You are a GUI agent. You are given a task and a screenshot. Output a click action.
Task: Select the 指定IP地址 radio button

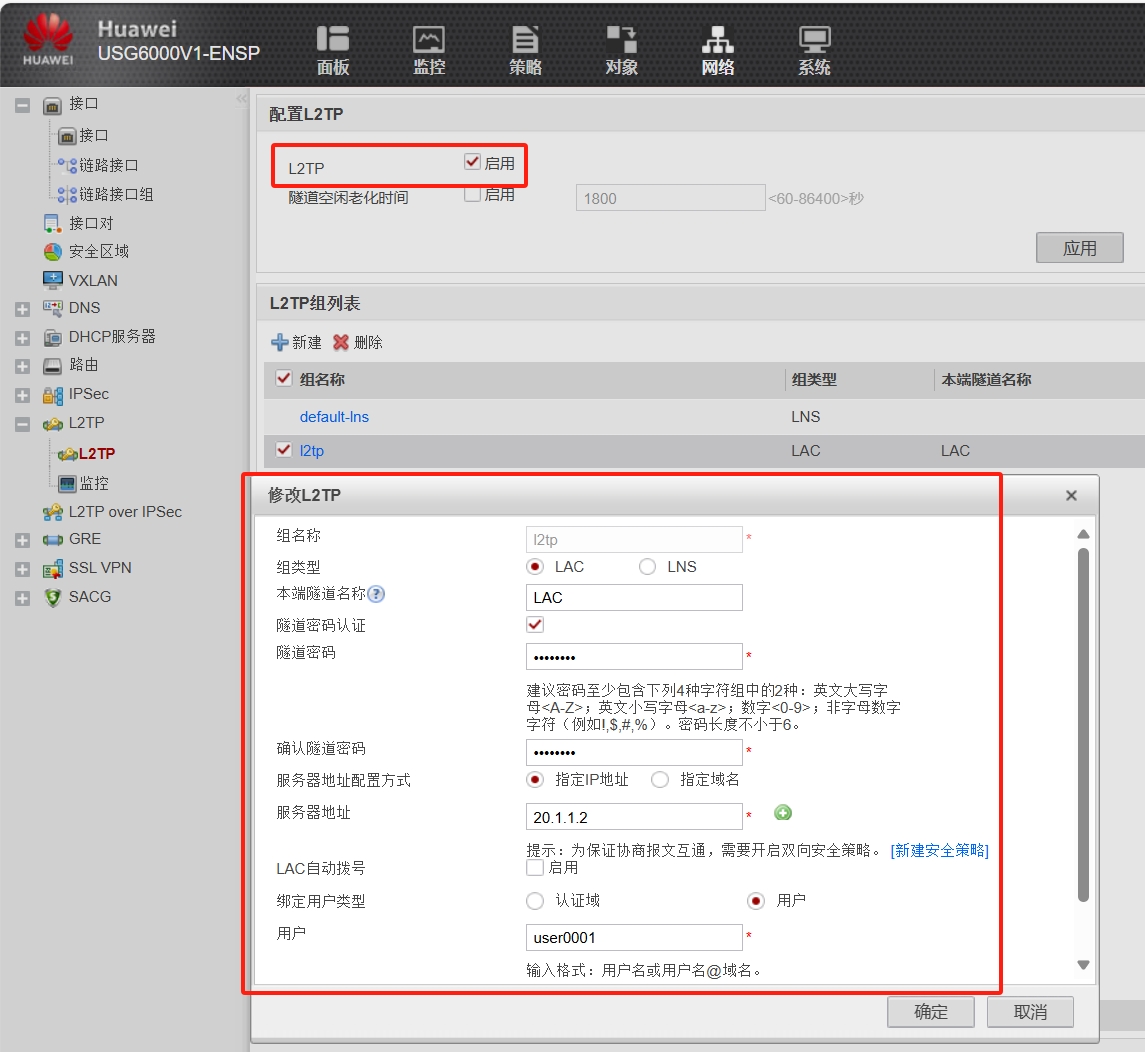pyautogui.click(x=535, y=780)
